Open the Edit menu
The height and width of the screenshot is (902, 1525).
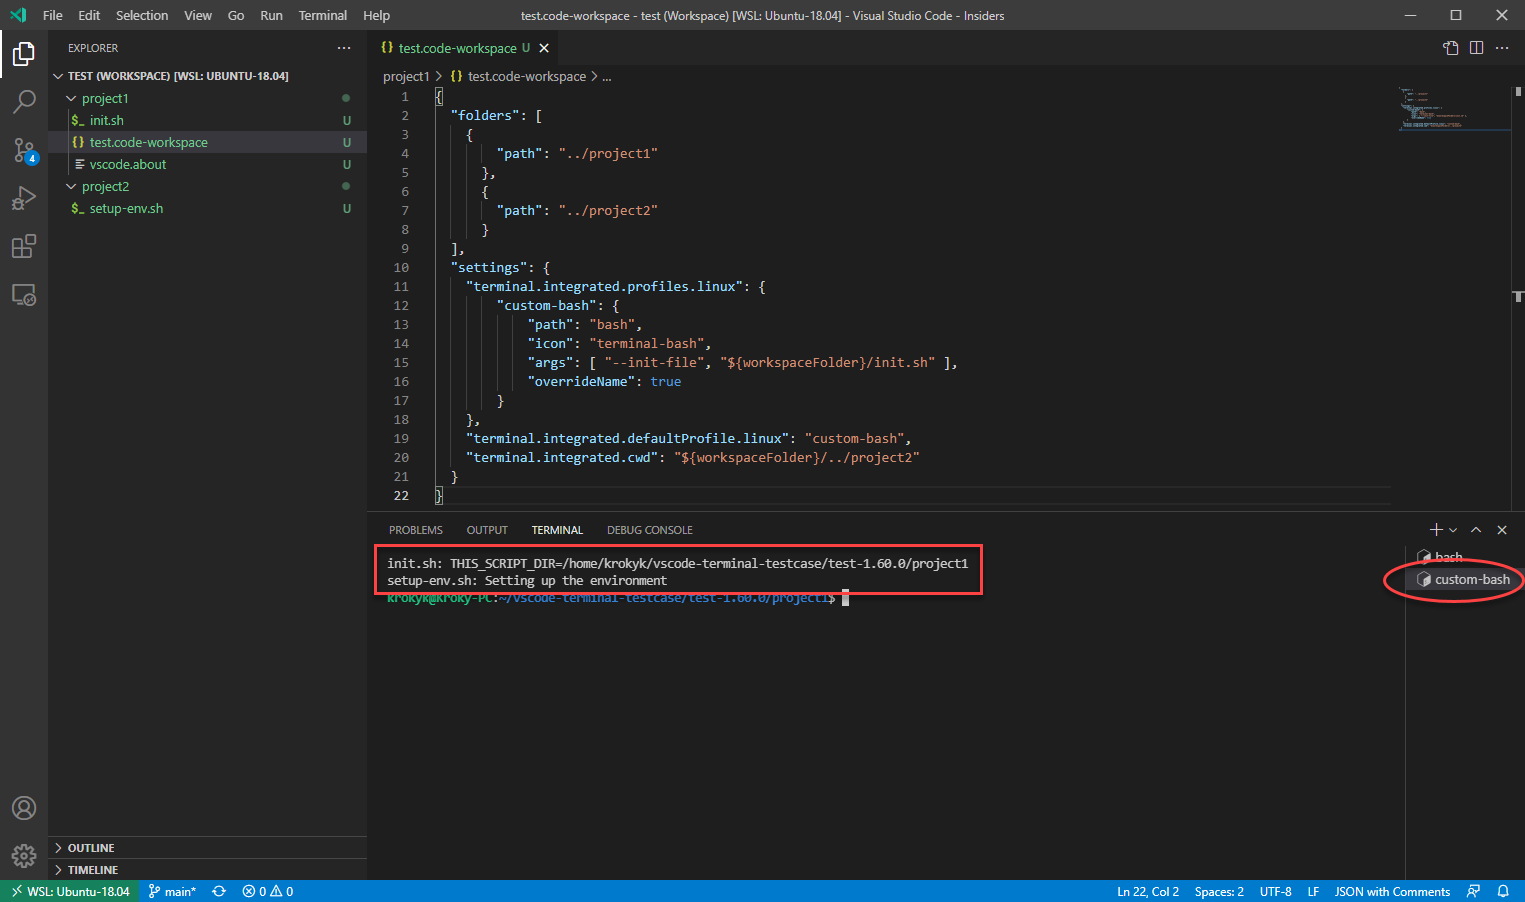coord(89,15)
